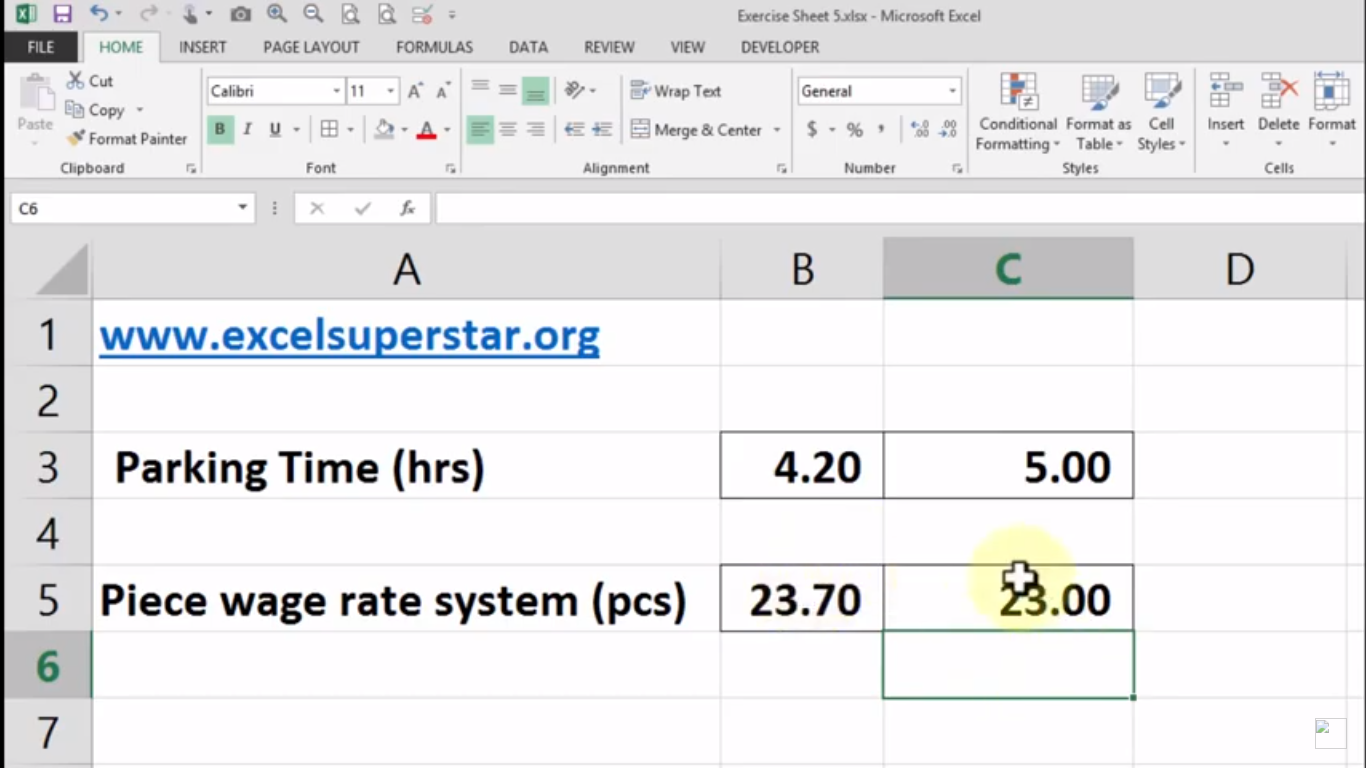Image resolution: width=1366 pixels, height=768 pixels.
Task: Align text to the right
Action: pyautogui.click(x=536, y=129)
